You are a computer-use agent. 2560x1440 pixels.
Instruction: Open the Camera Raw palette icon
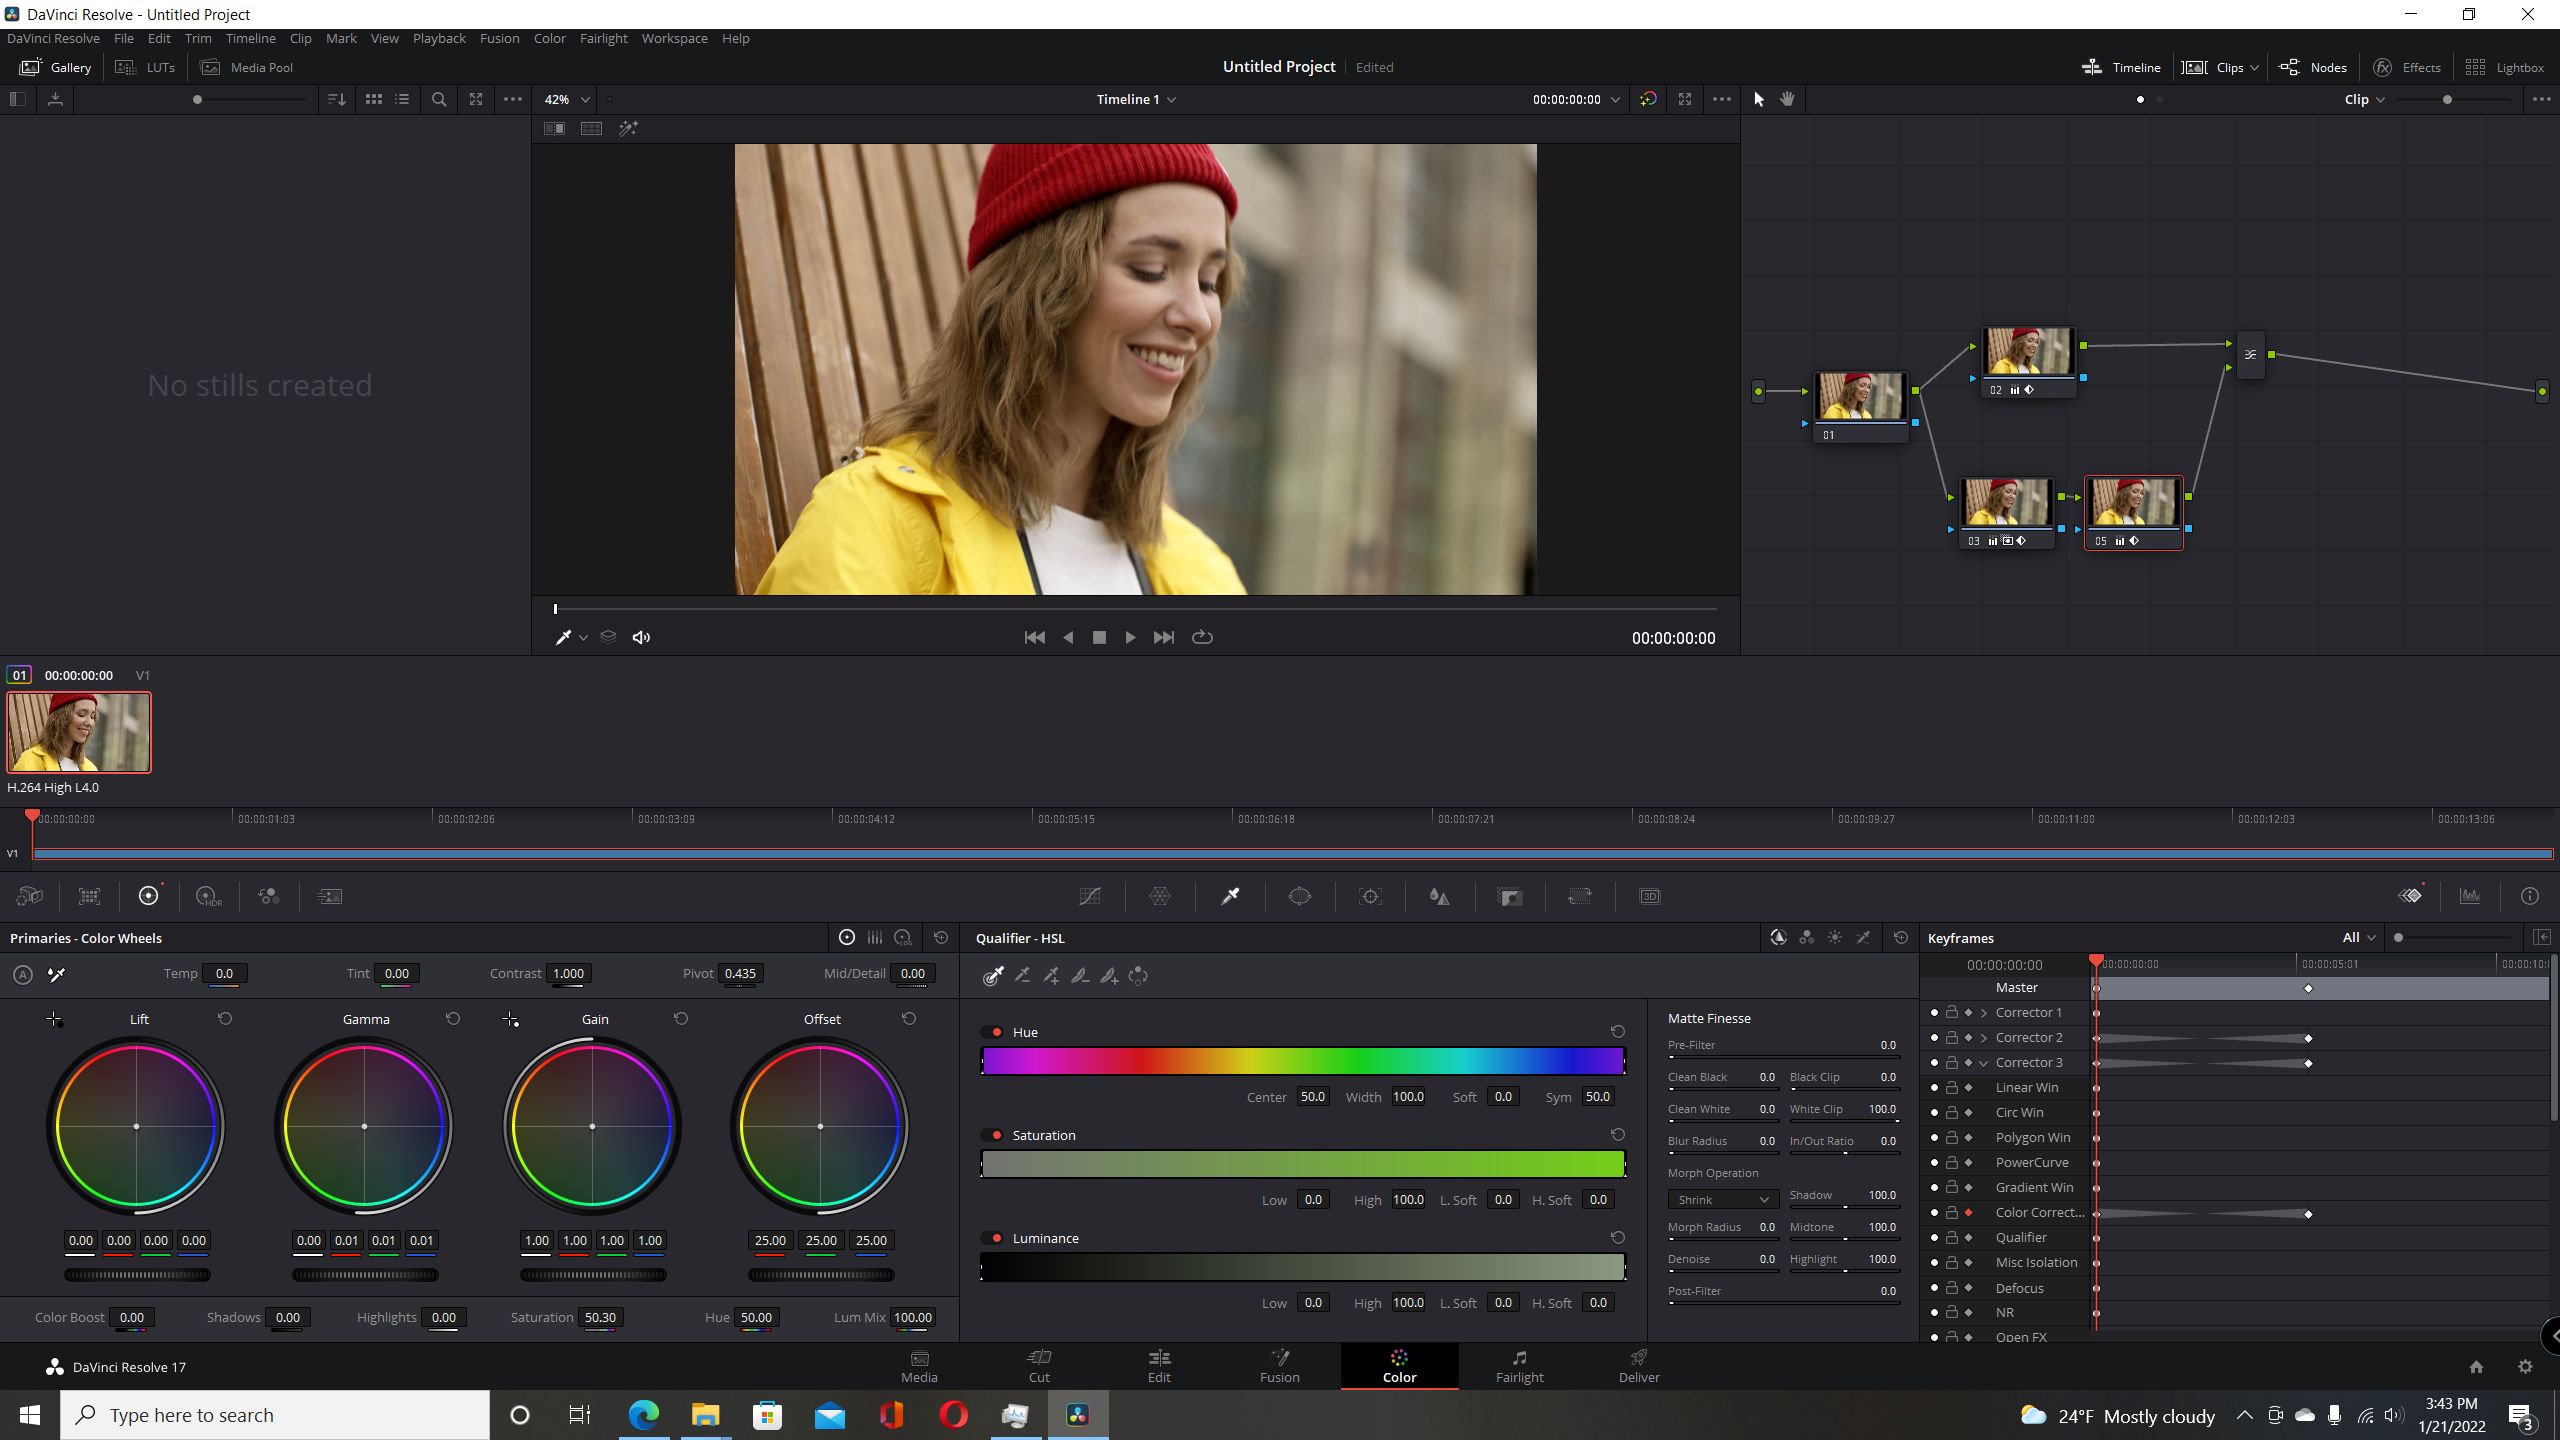click(30, 897)
